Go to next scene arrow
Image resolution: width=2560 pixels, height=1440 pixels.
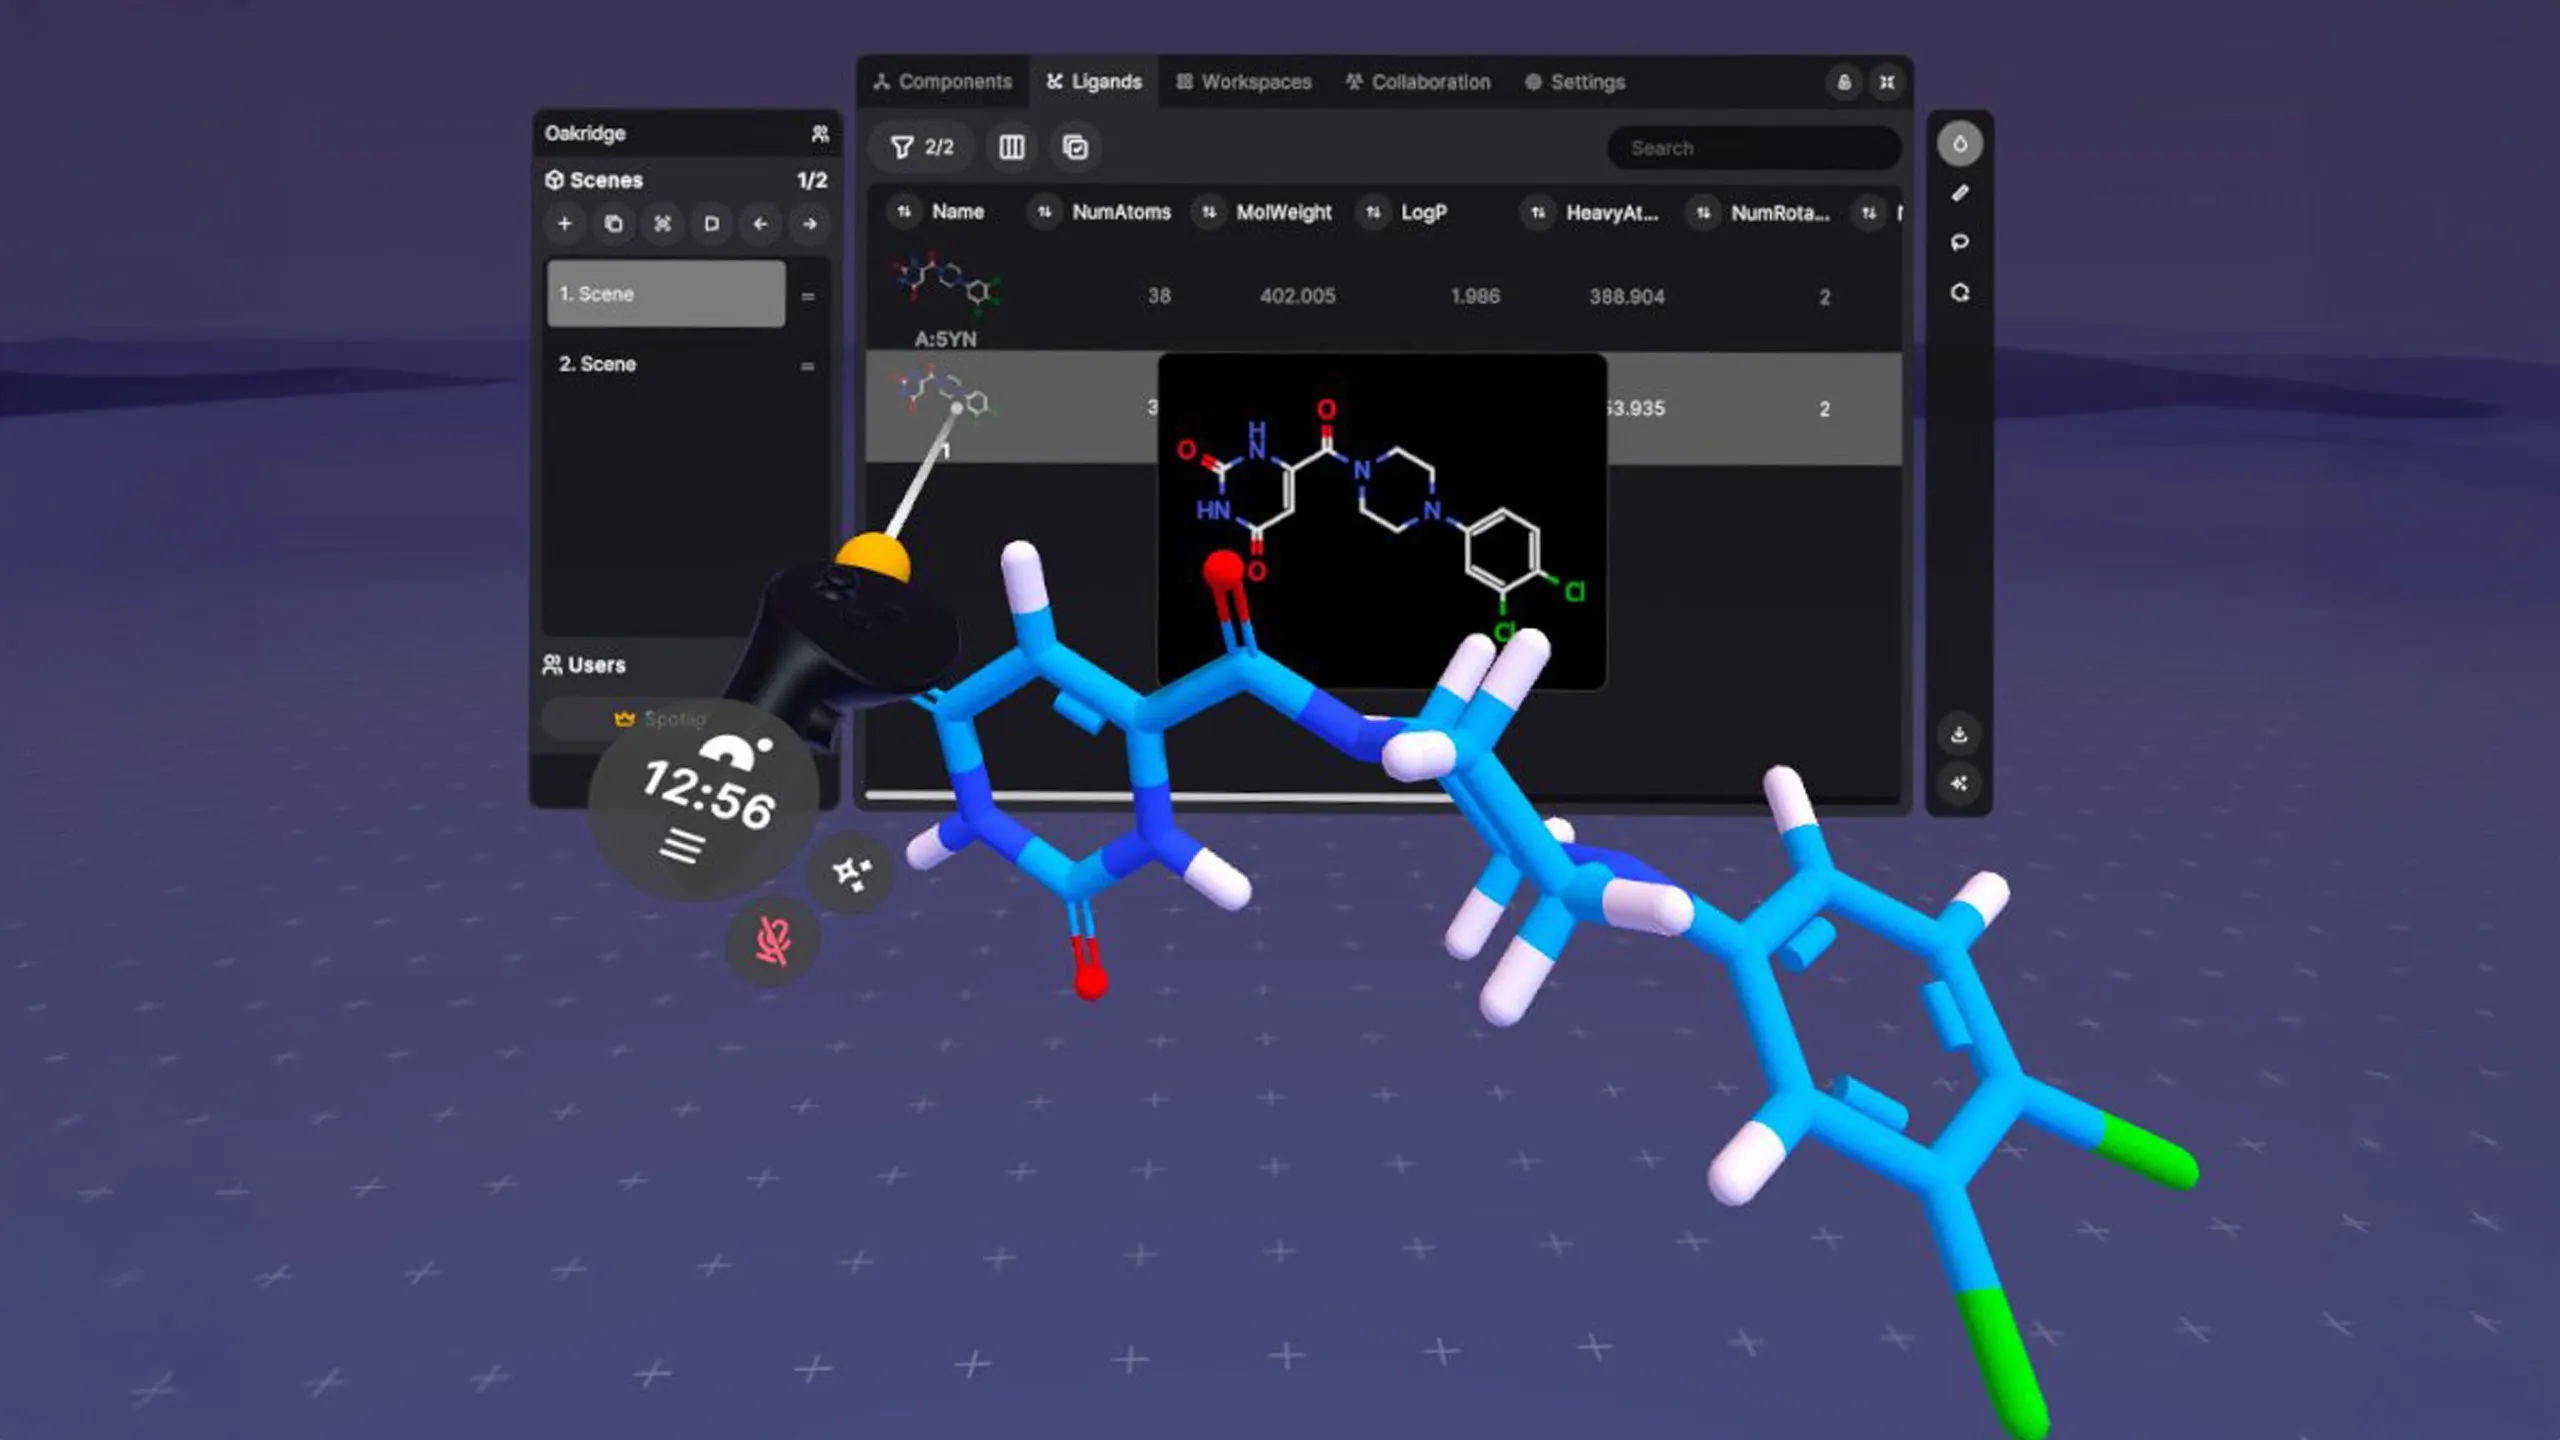tap(810, 224)
